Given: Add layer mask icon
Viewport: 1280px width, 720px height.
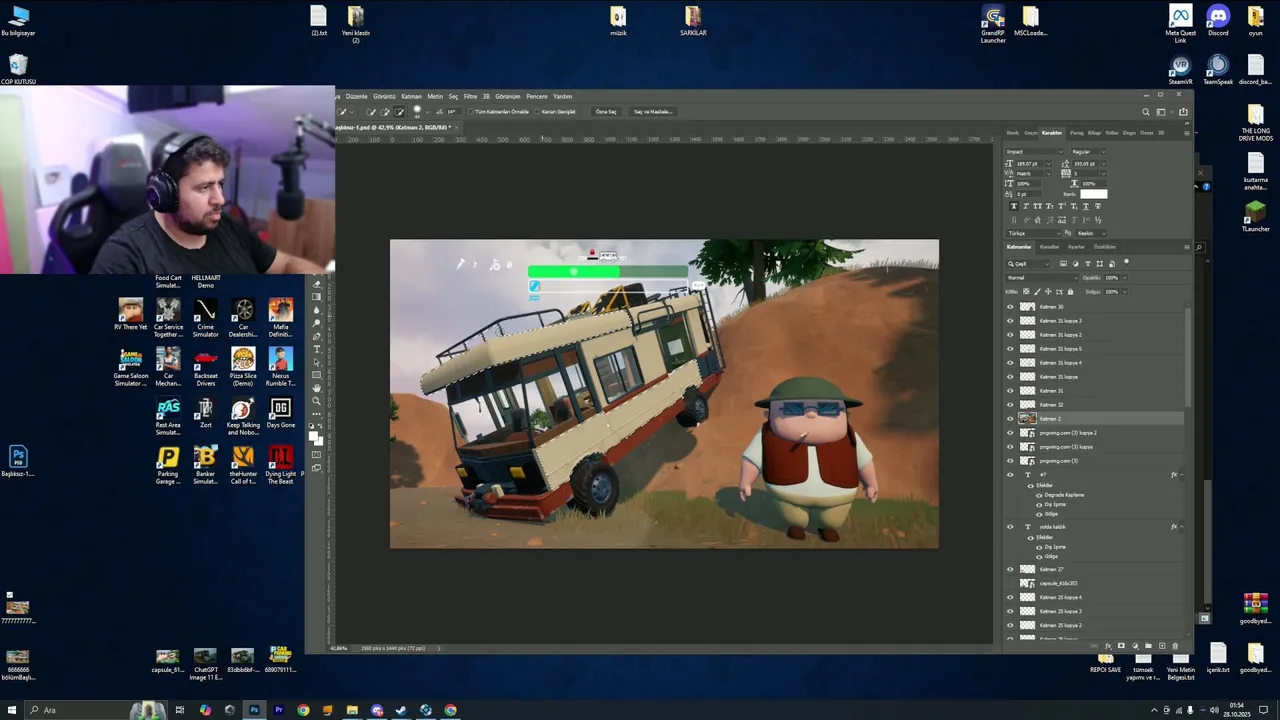Looking at the screenshot, I should point(1121,646).
